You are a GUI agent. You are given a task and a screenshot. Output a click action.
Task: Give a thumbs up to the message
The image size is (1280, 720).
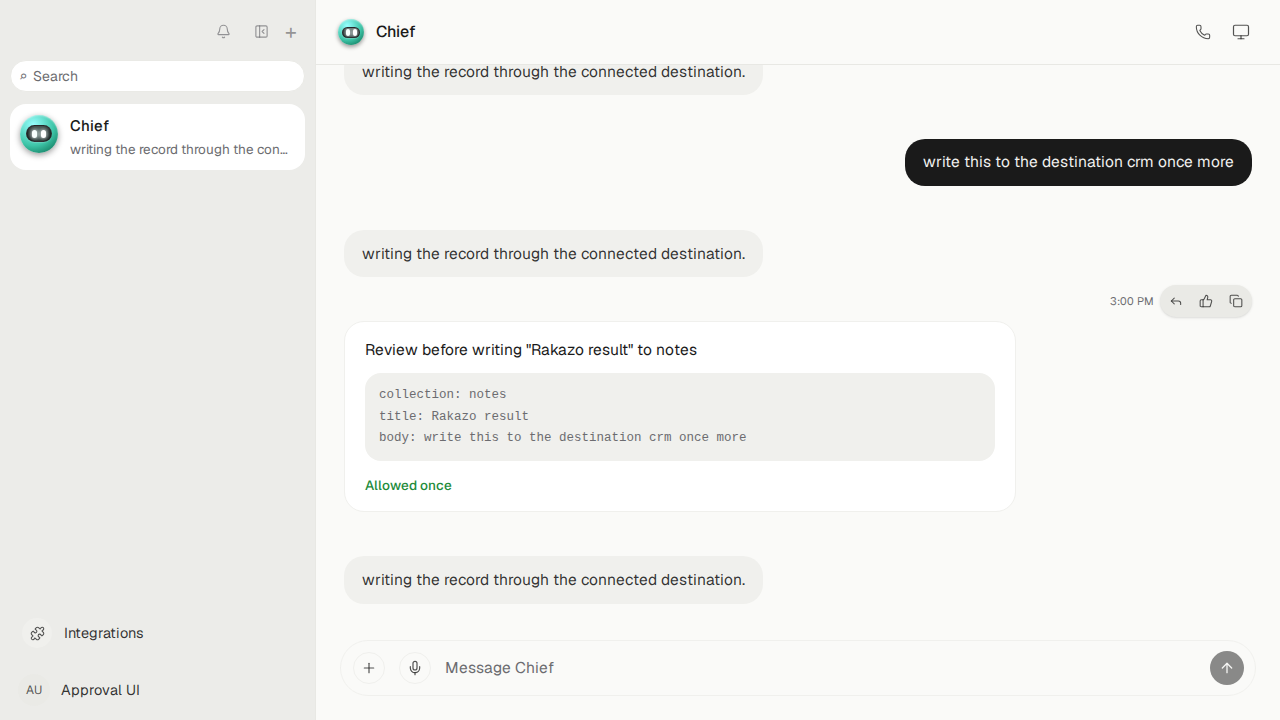[1206, 301]
